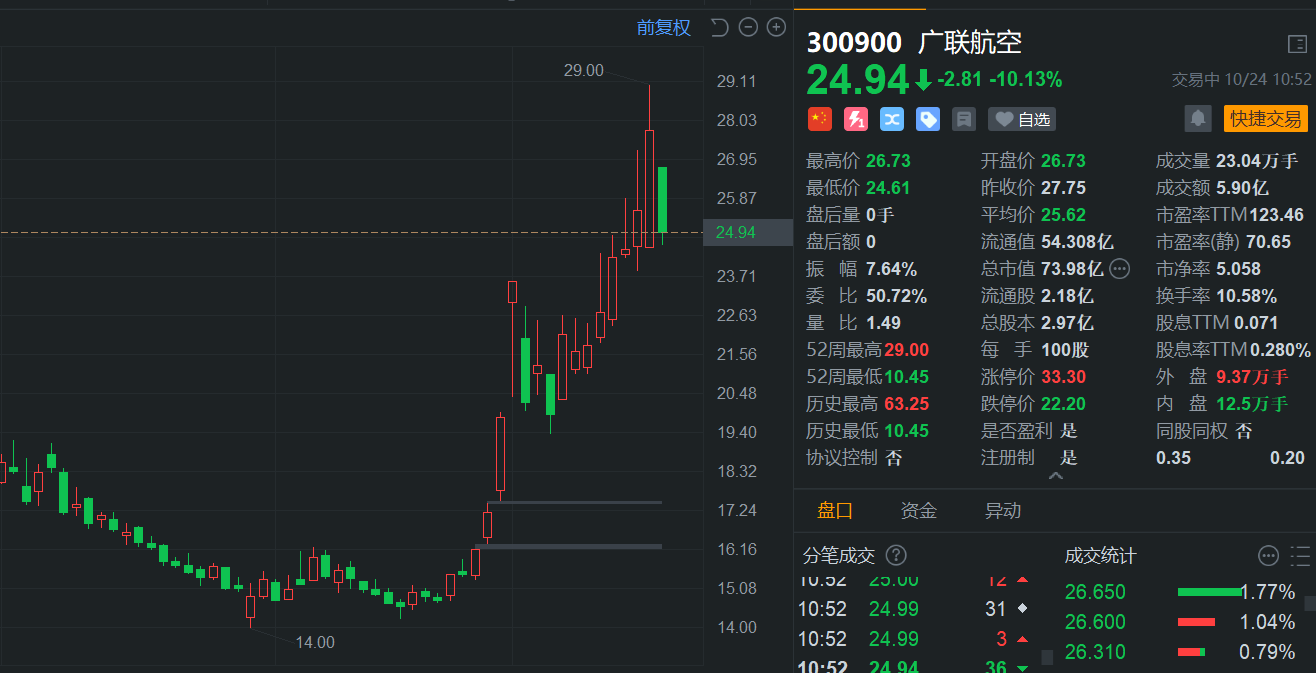Open more options beside 总市值
The image size is (1316, 673).
tap(1120, 268)
